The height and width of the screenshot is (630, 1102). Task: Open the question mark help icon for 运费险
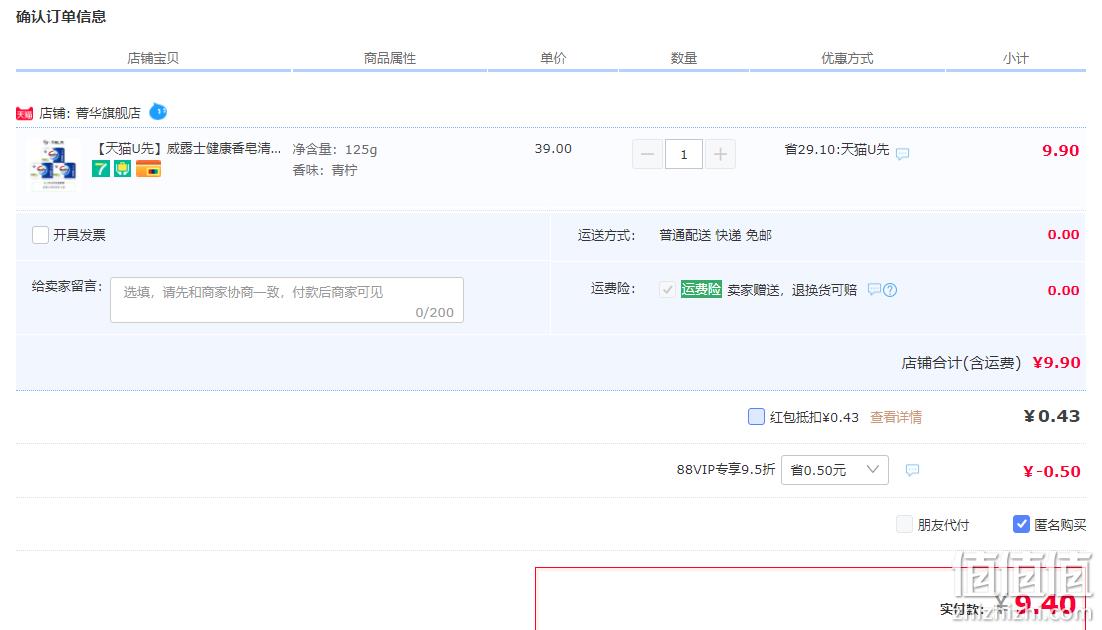click(890, 290)
